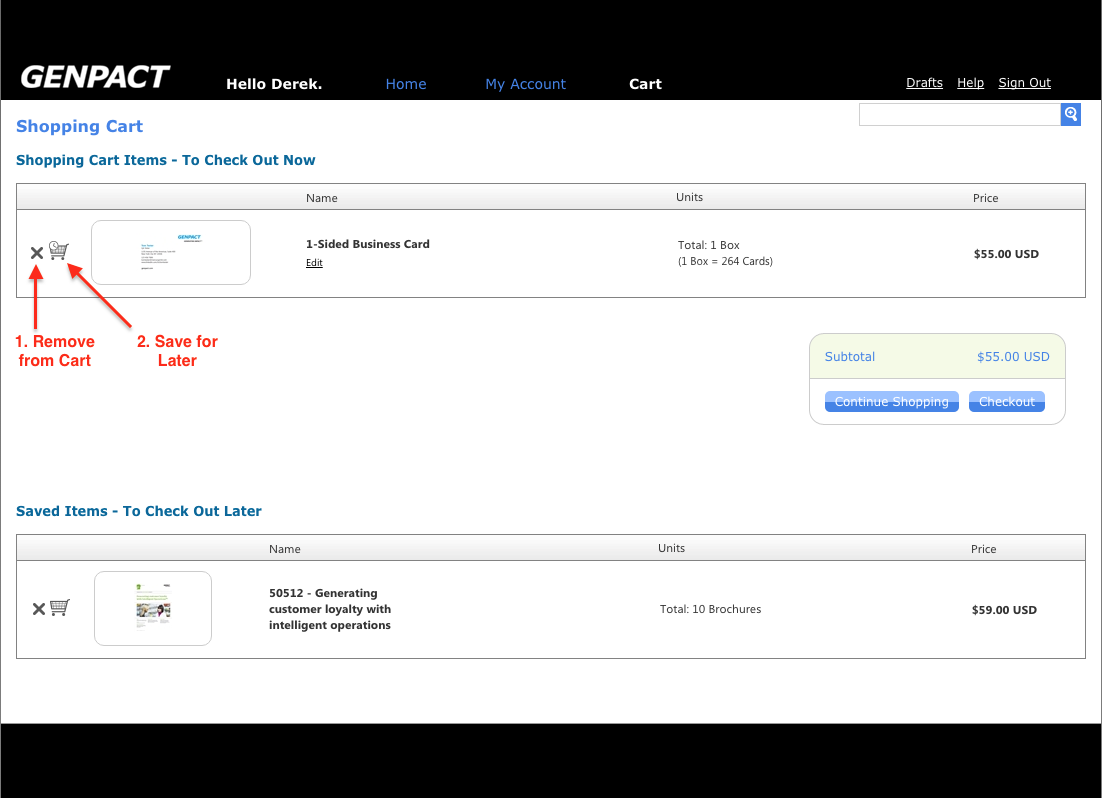Delete the saved brochure item

39,609
